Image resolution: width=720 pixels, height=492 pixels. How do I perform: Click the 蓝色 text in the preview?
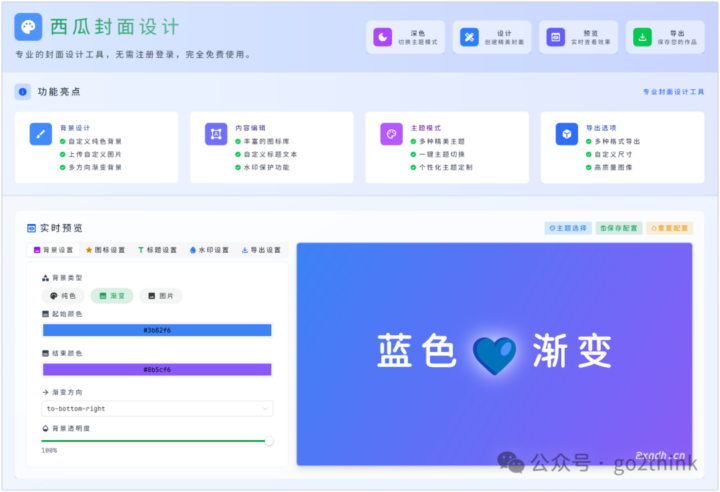416,351
